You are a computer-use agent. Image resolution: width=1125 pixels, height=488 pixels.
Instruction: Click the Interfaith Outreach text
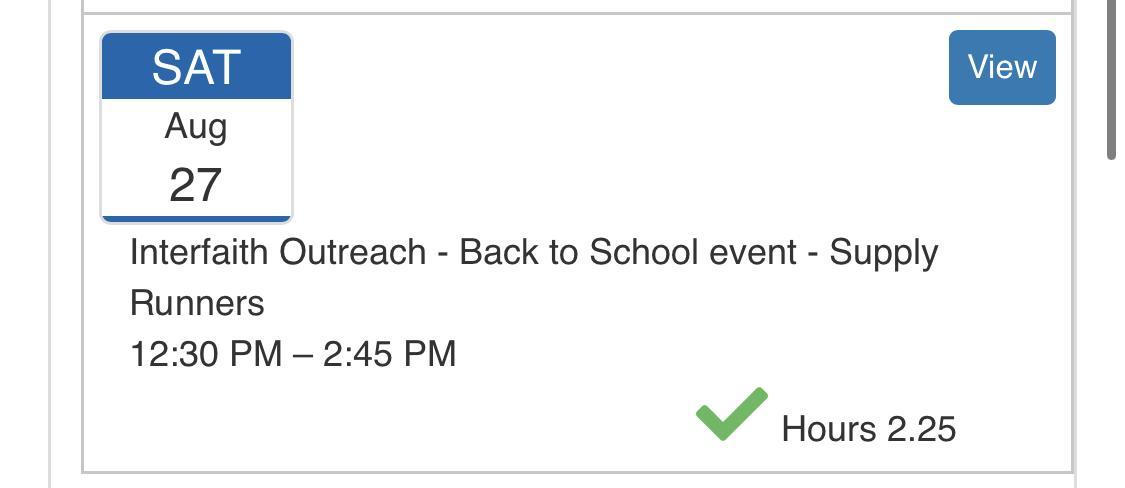pos(277,252)
